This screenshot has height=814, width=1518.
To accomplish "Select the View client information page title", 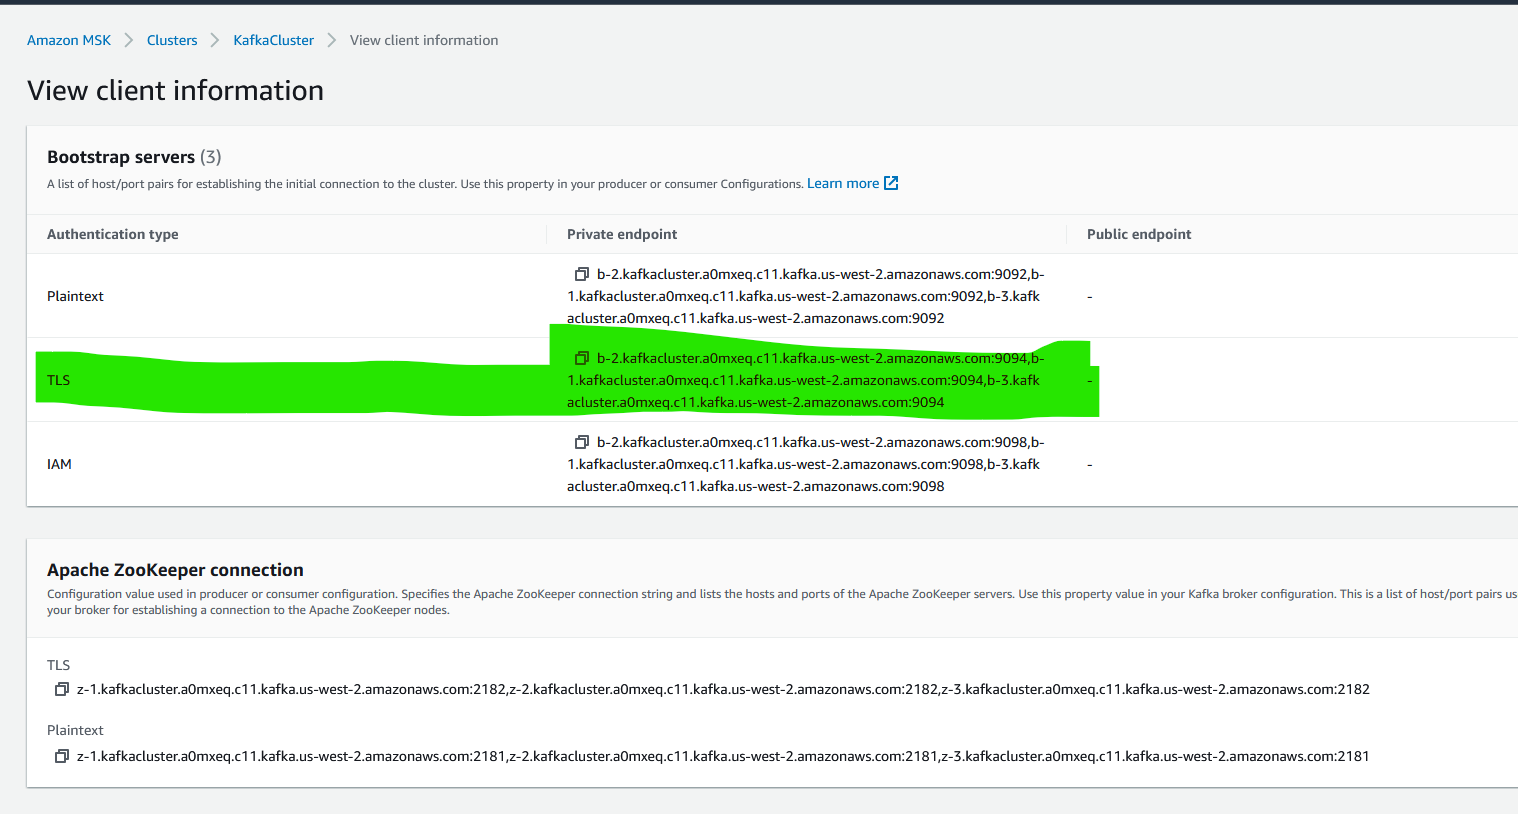I will point(175,91).
